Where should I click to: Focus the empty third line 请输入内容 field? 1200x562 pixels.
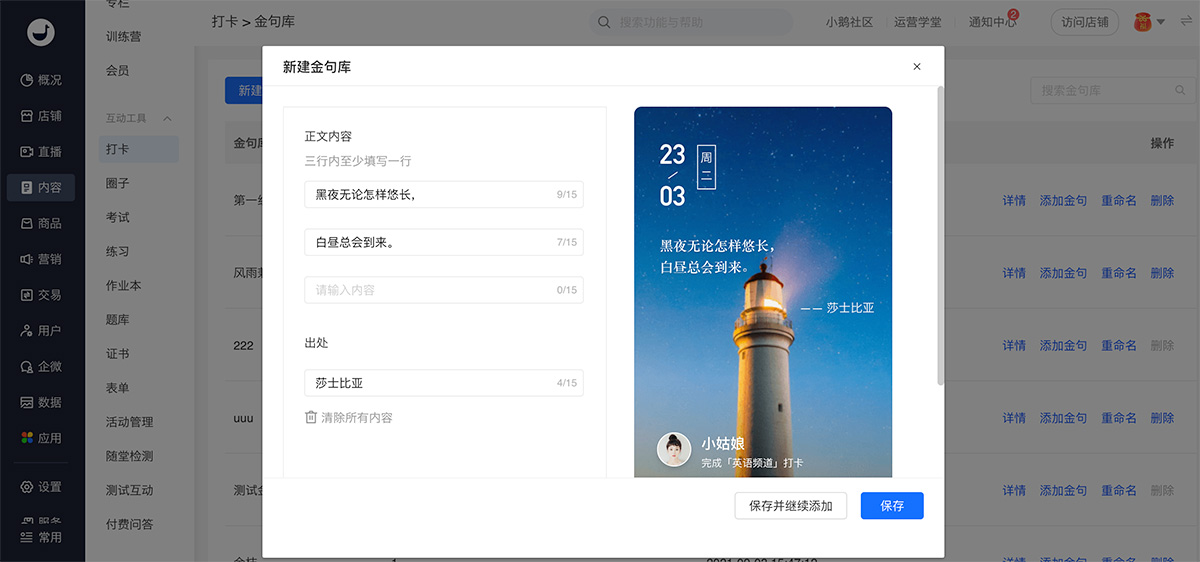pyautogui.click(x=443, y=290)
